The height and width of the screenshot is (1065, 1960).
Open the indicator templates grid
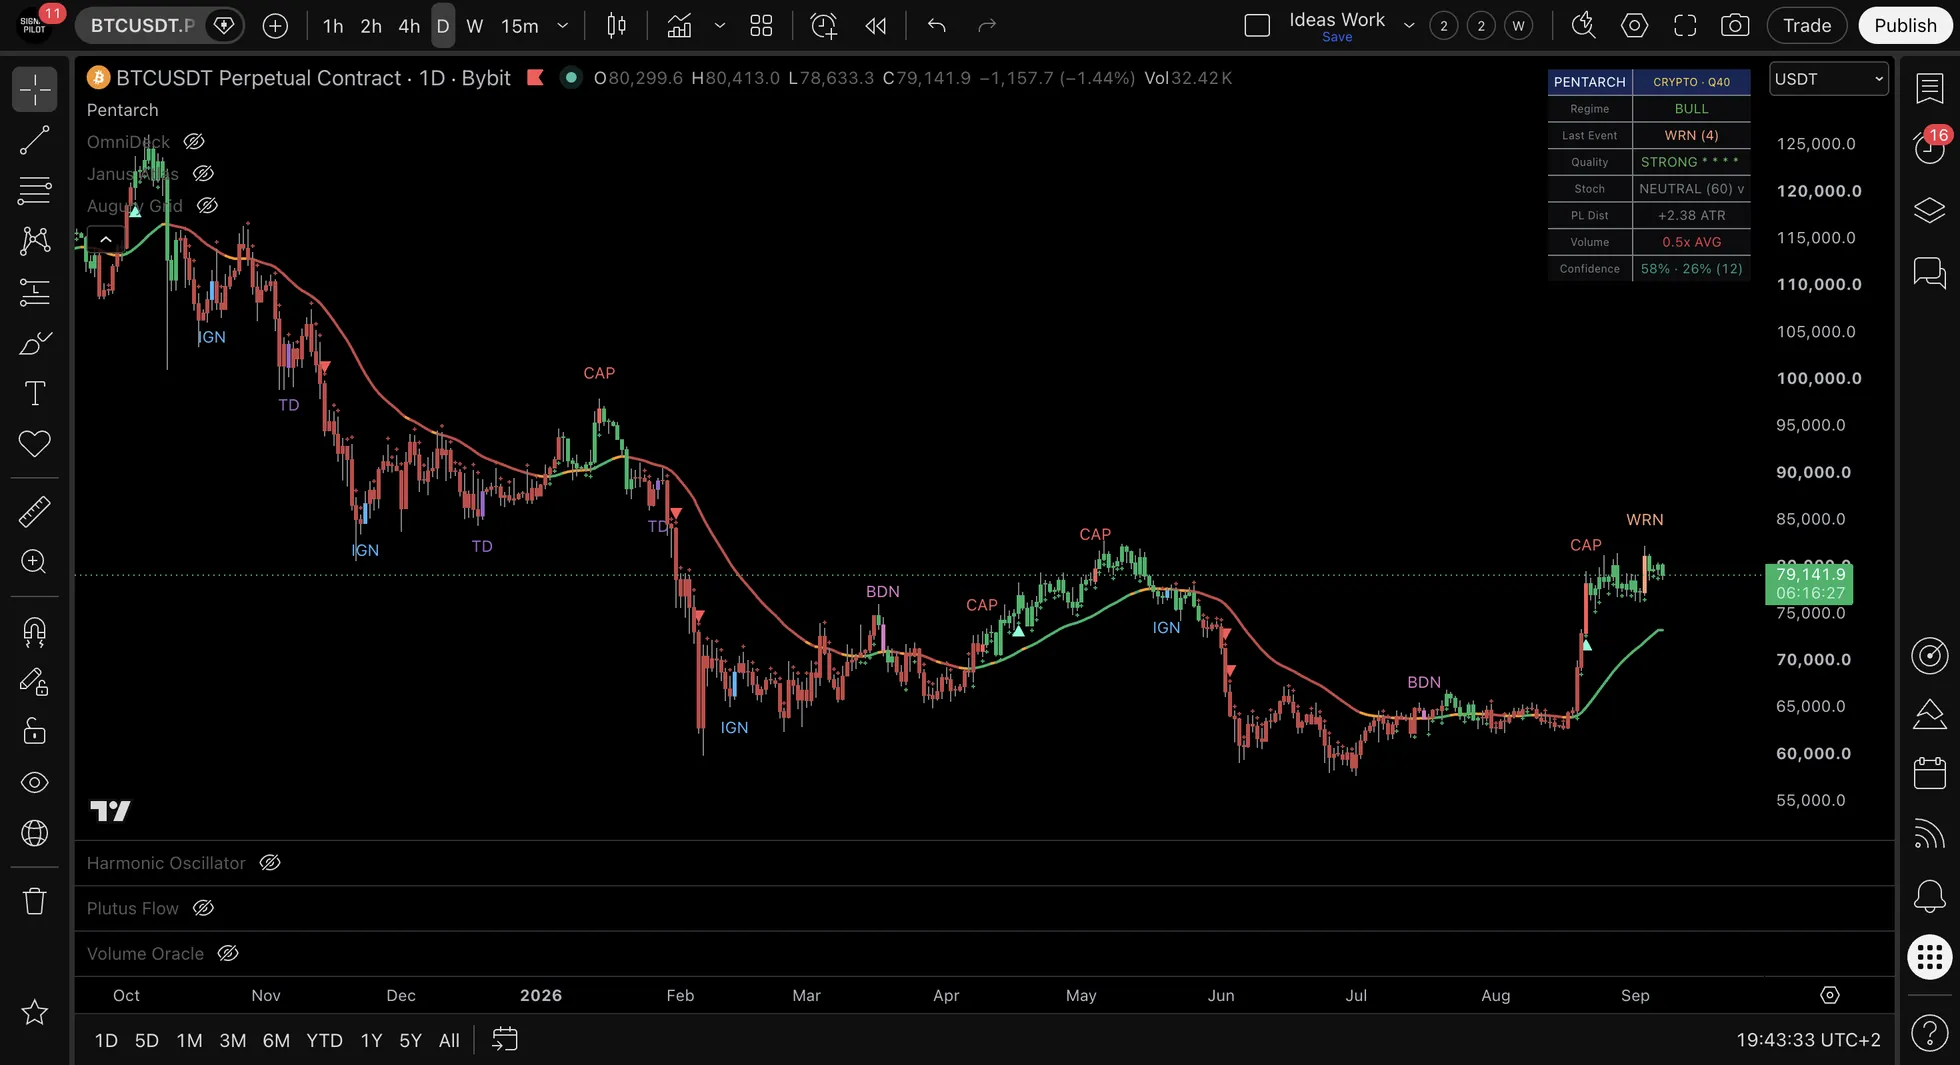click(x=761, y=25)
